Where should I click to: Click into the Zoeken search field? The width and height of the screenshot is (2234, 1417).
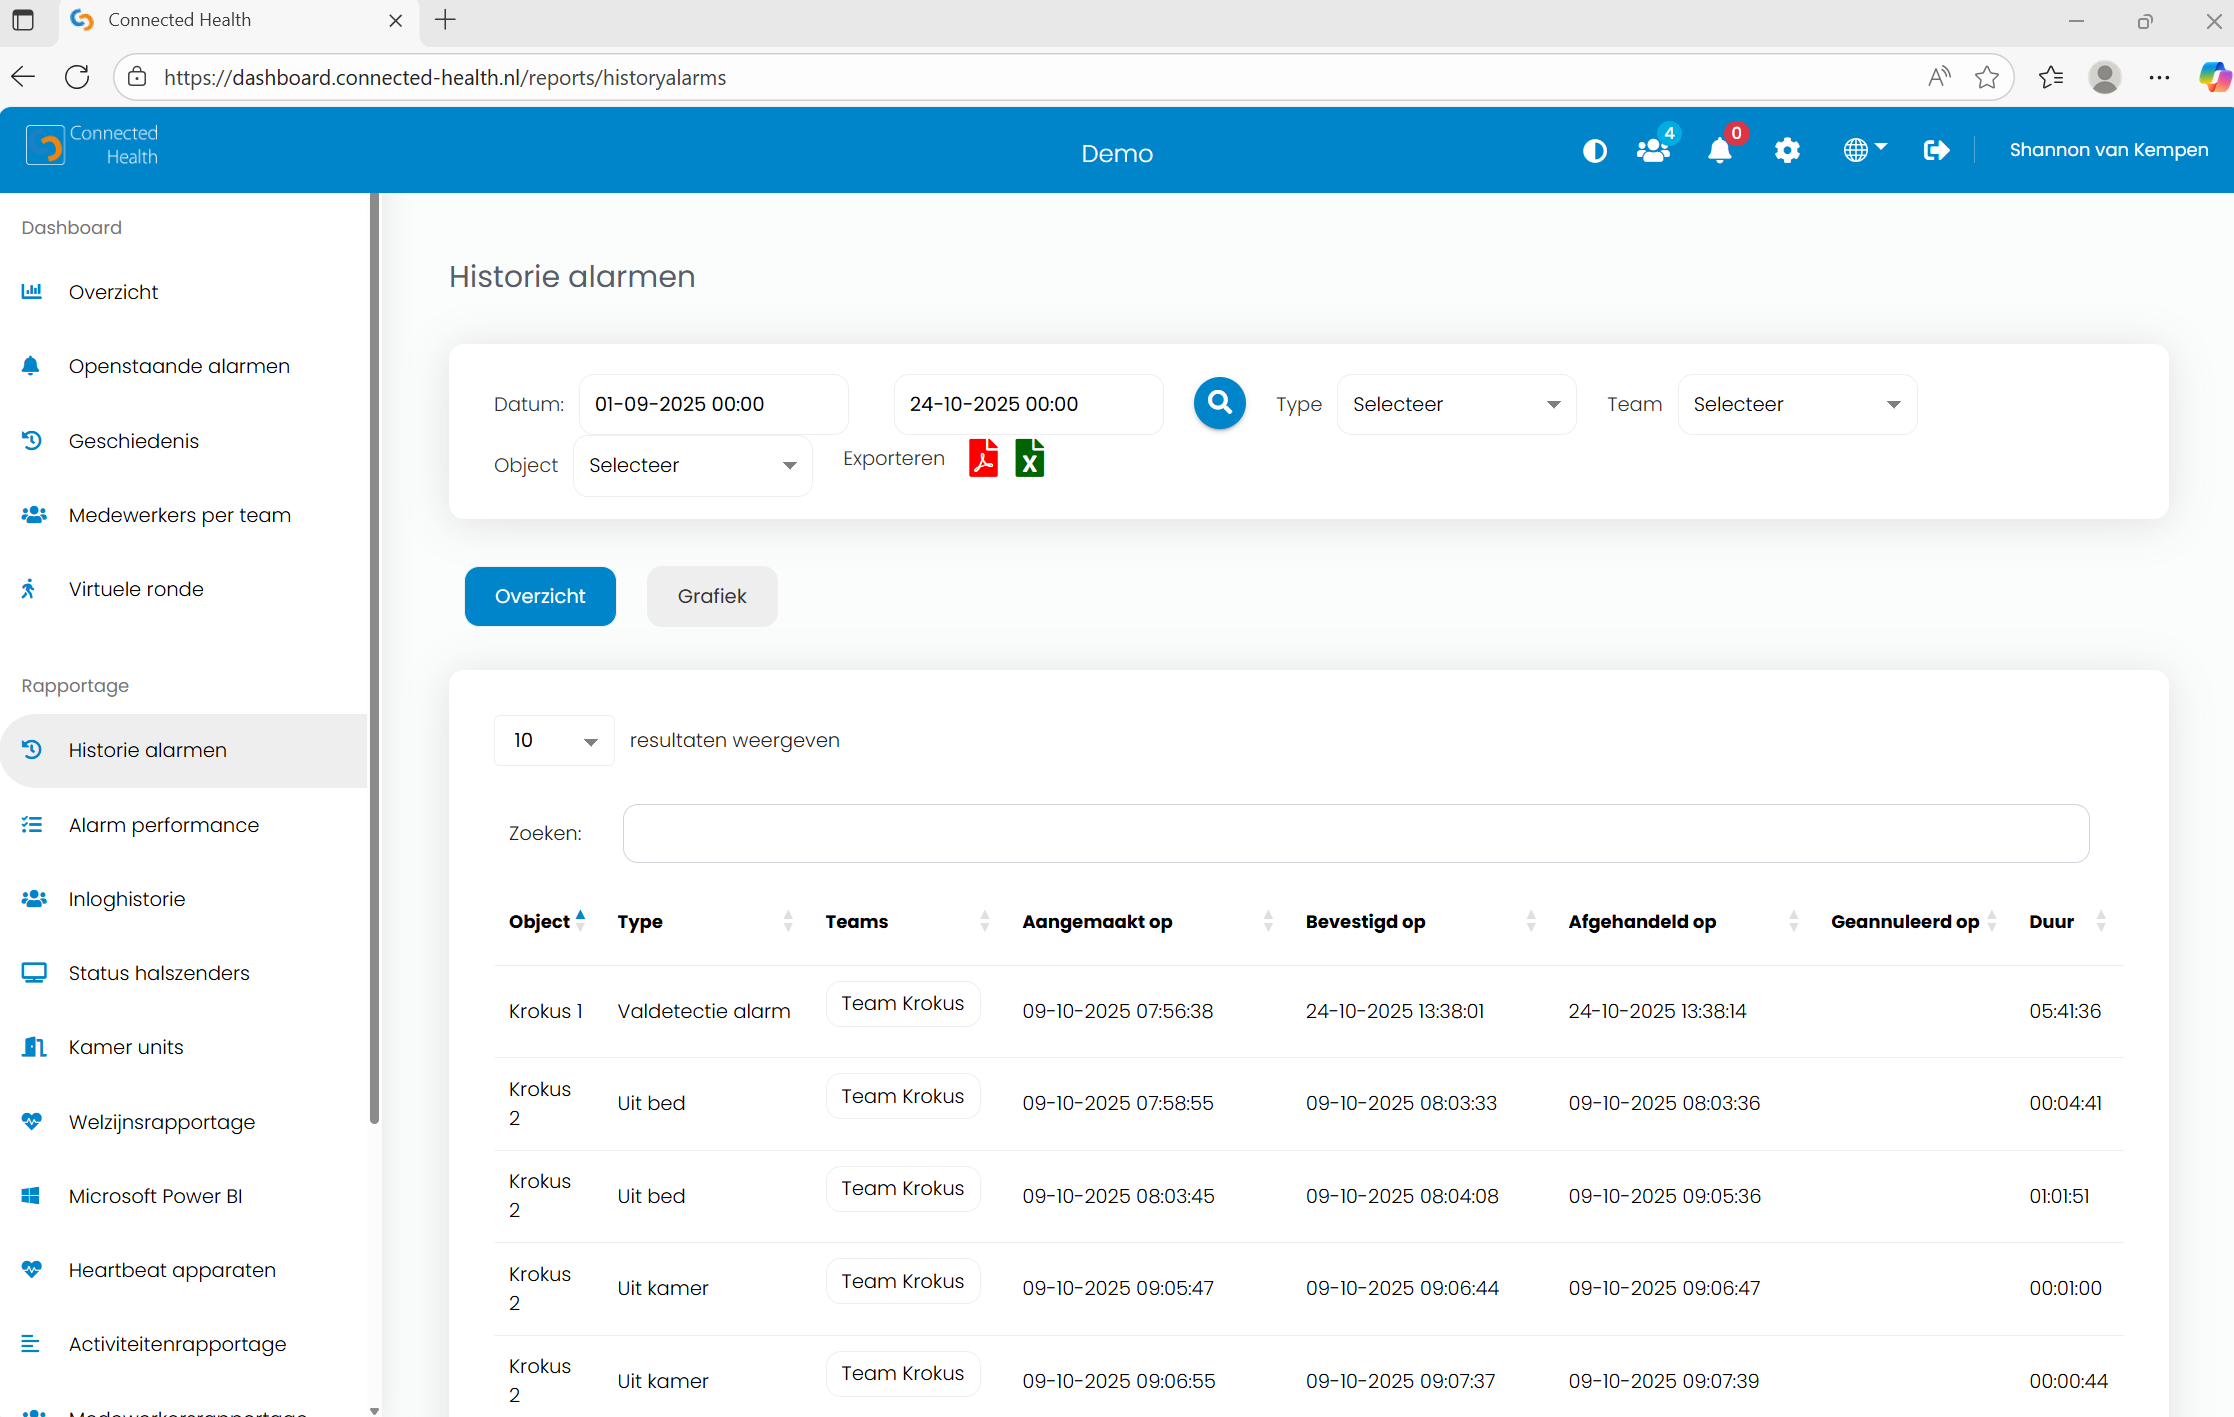pos(1355,834)
